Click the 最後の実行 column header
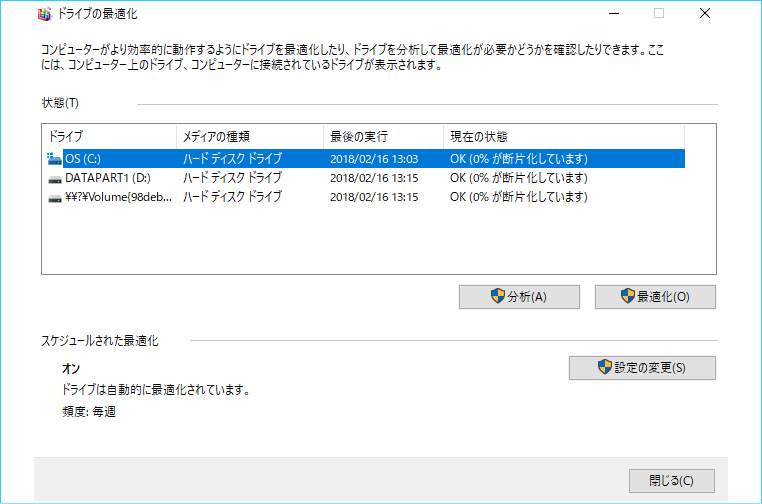The width and height of the screenshot is (762, 504). pyautogui.click(x=382, y=136)
